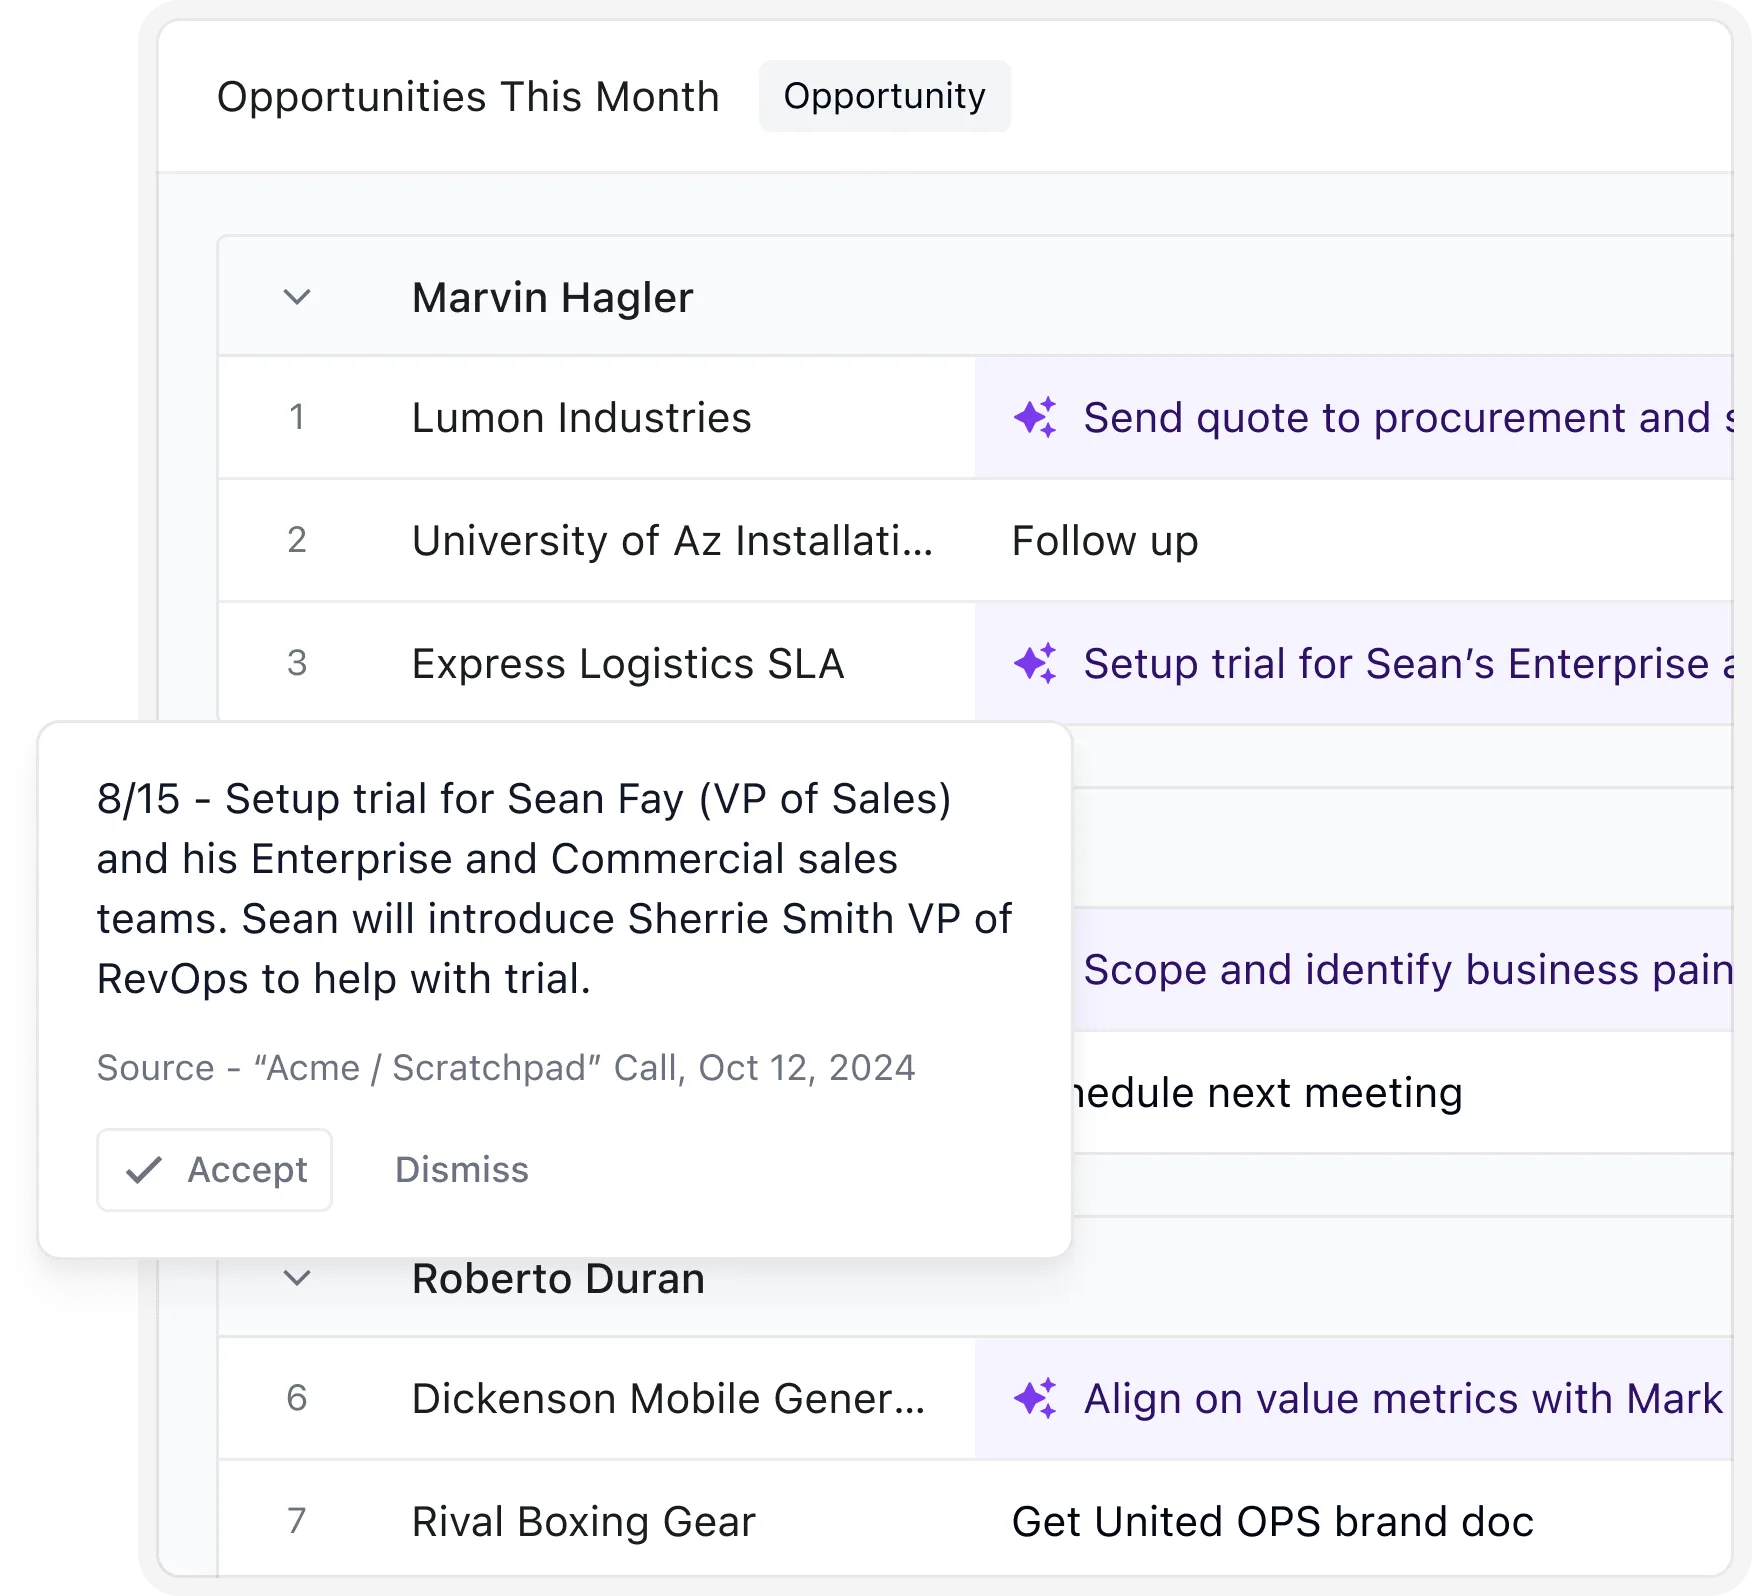Viewport: 1752px width, 1596px height.
Task: Click the 'Send quote to procurement' suggestion
Action: tap(1354, 418)
